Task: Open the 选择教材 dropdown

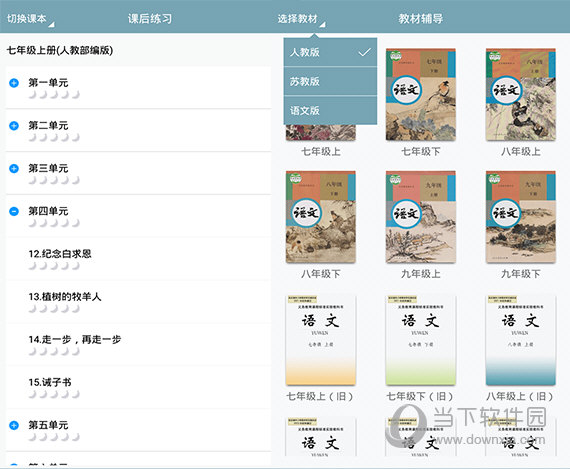Action: tap(301, 19)
